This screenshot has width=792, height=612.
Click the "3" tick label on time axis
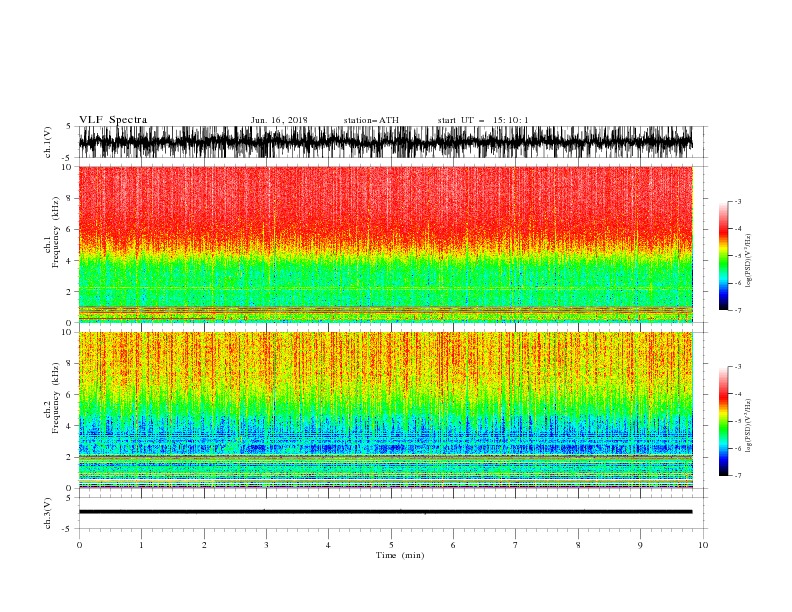[266, 545]
